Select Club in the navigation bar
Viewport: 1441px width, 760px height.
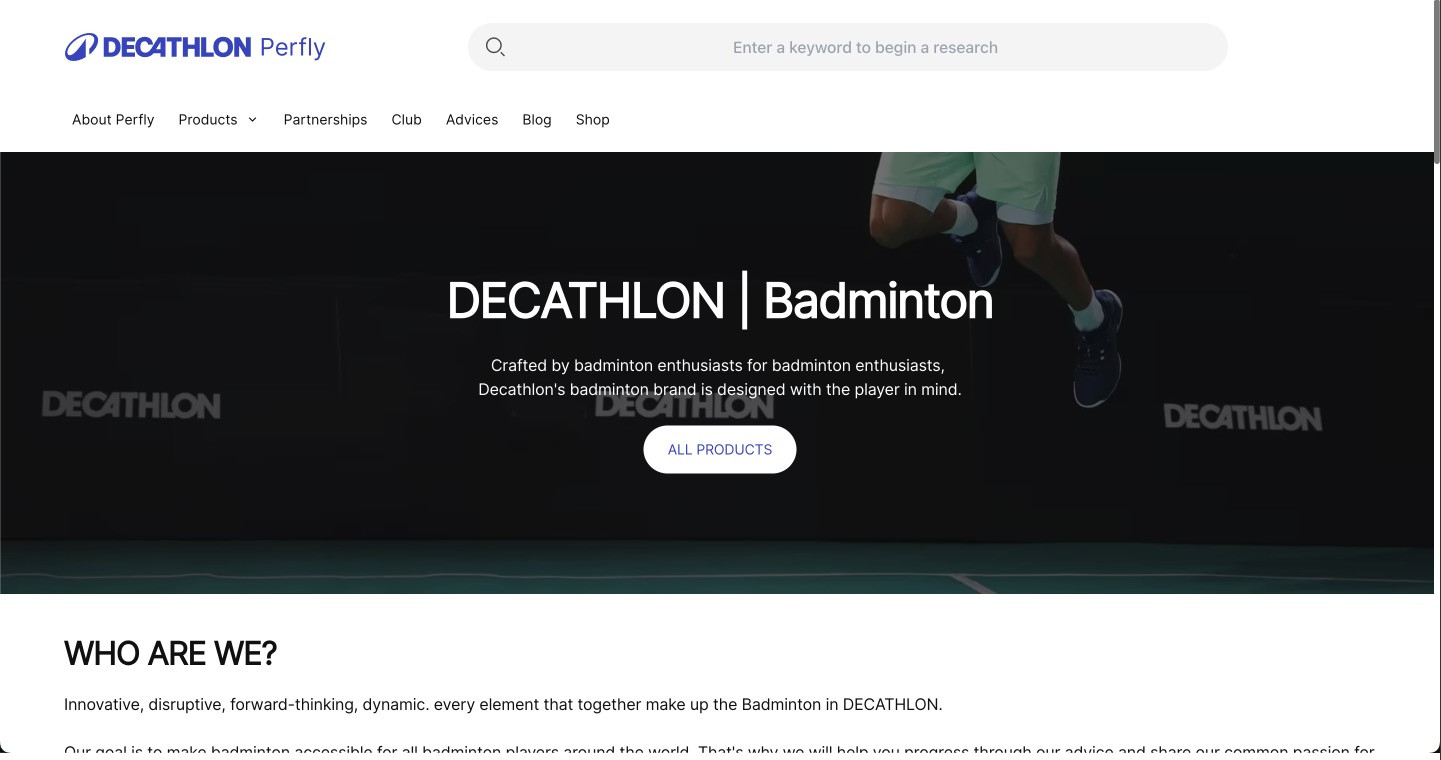click(406, 120)
